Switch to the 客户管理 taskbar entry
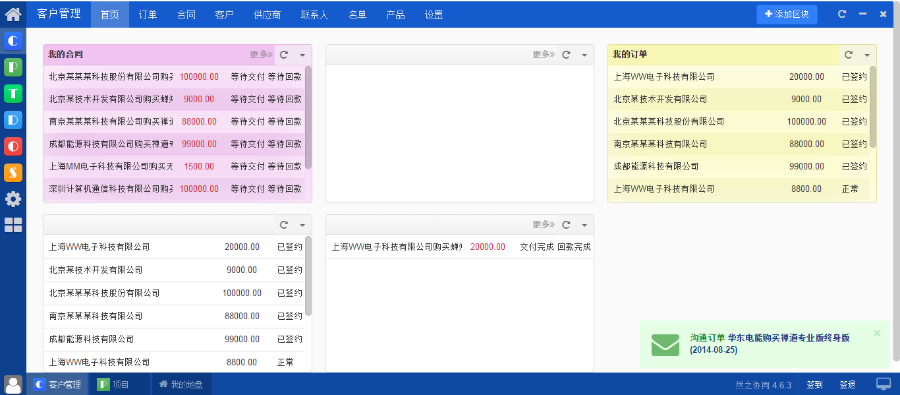 tap(57, 384)
